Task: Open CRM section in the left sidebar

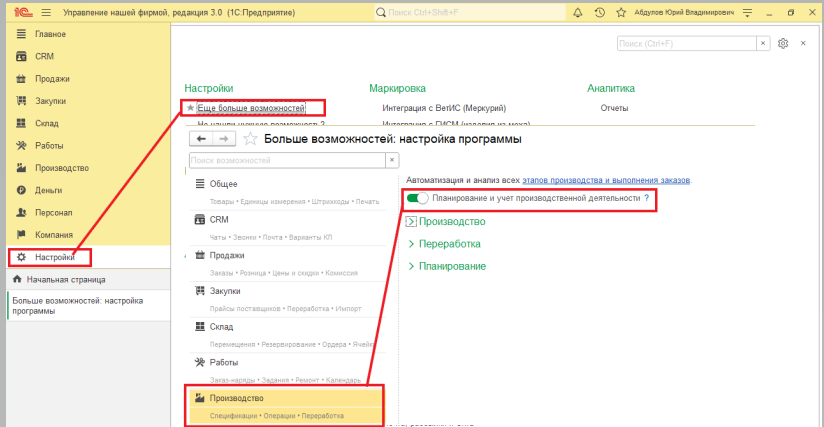Action: click(45, 56)
